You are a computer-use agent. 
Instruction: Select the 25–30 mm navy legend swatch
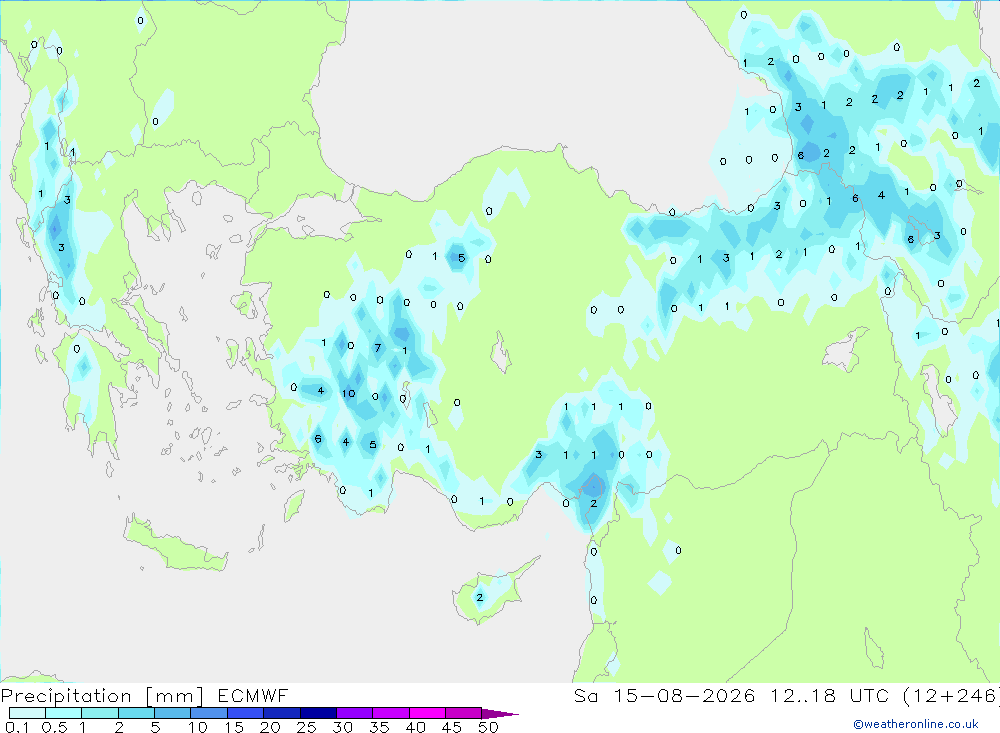point(318,713)
